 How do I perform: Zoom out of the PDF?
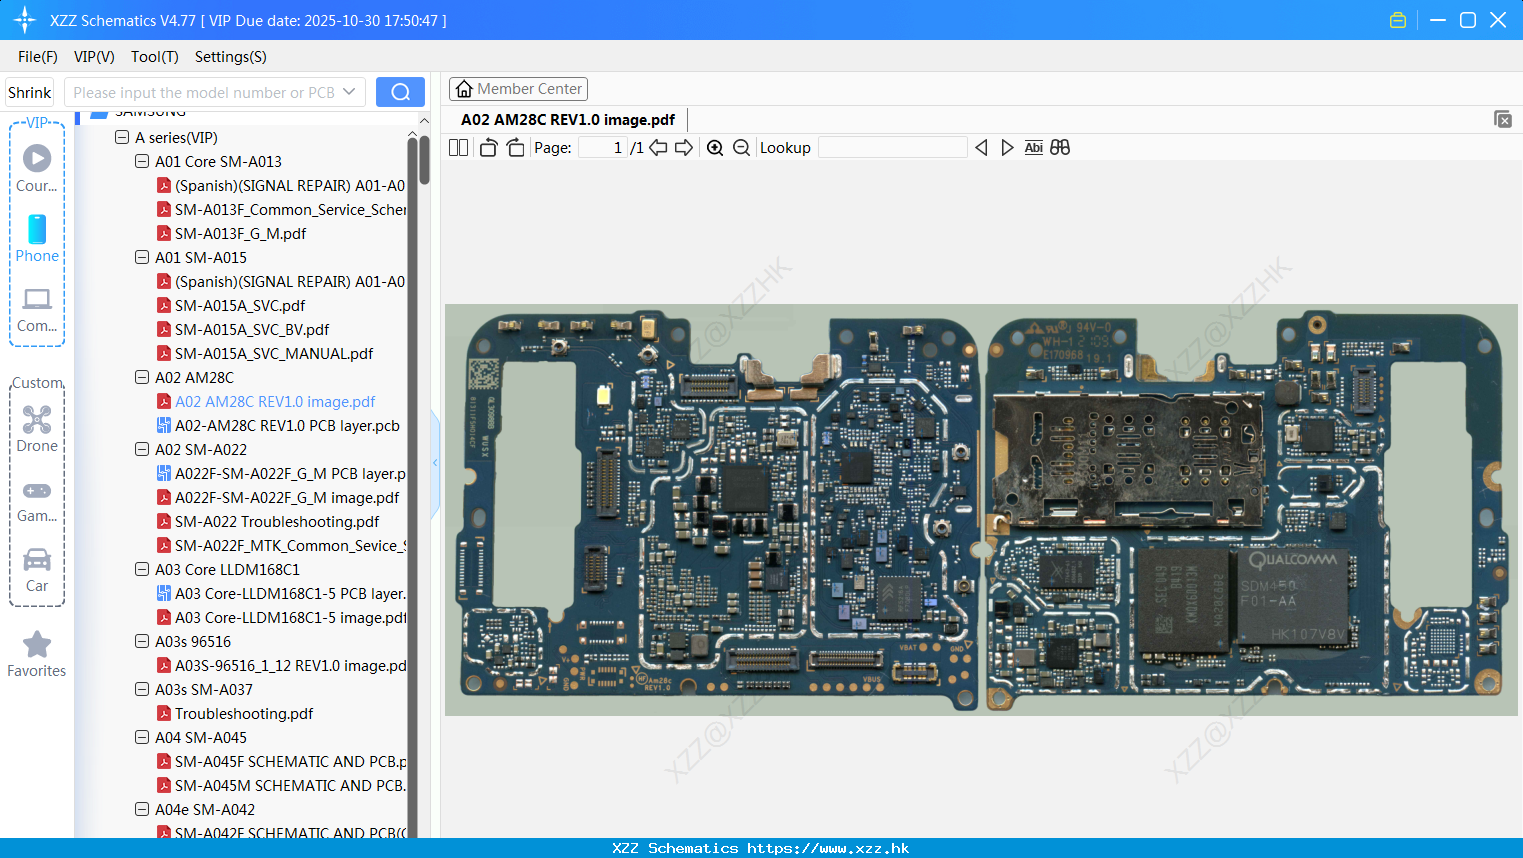coord(741,148)
